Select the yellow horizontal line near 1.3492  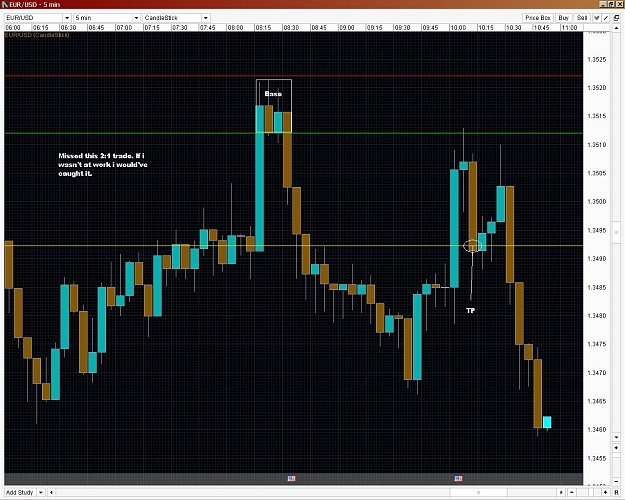[293, 245]
